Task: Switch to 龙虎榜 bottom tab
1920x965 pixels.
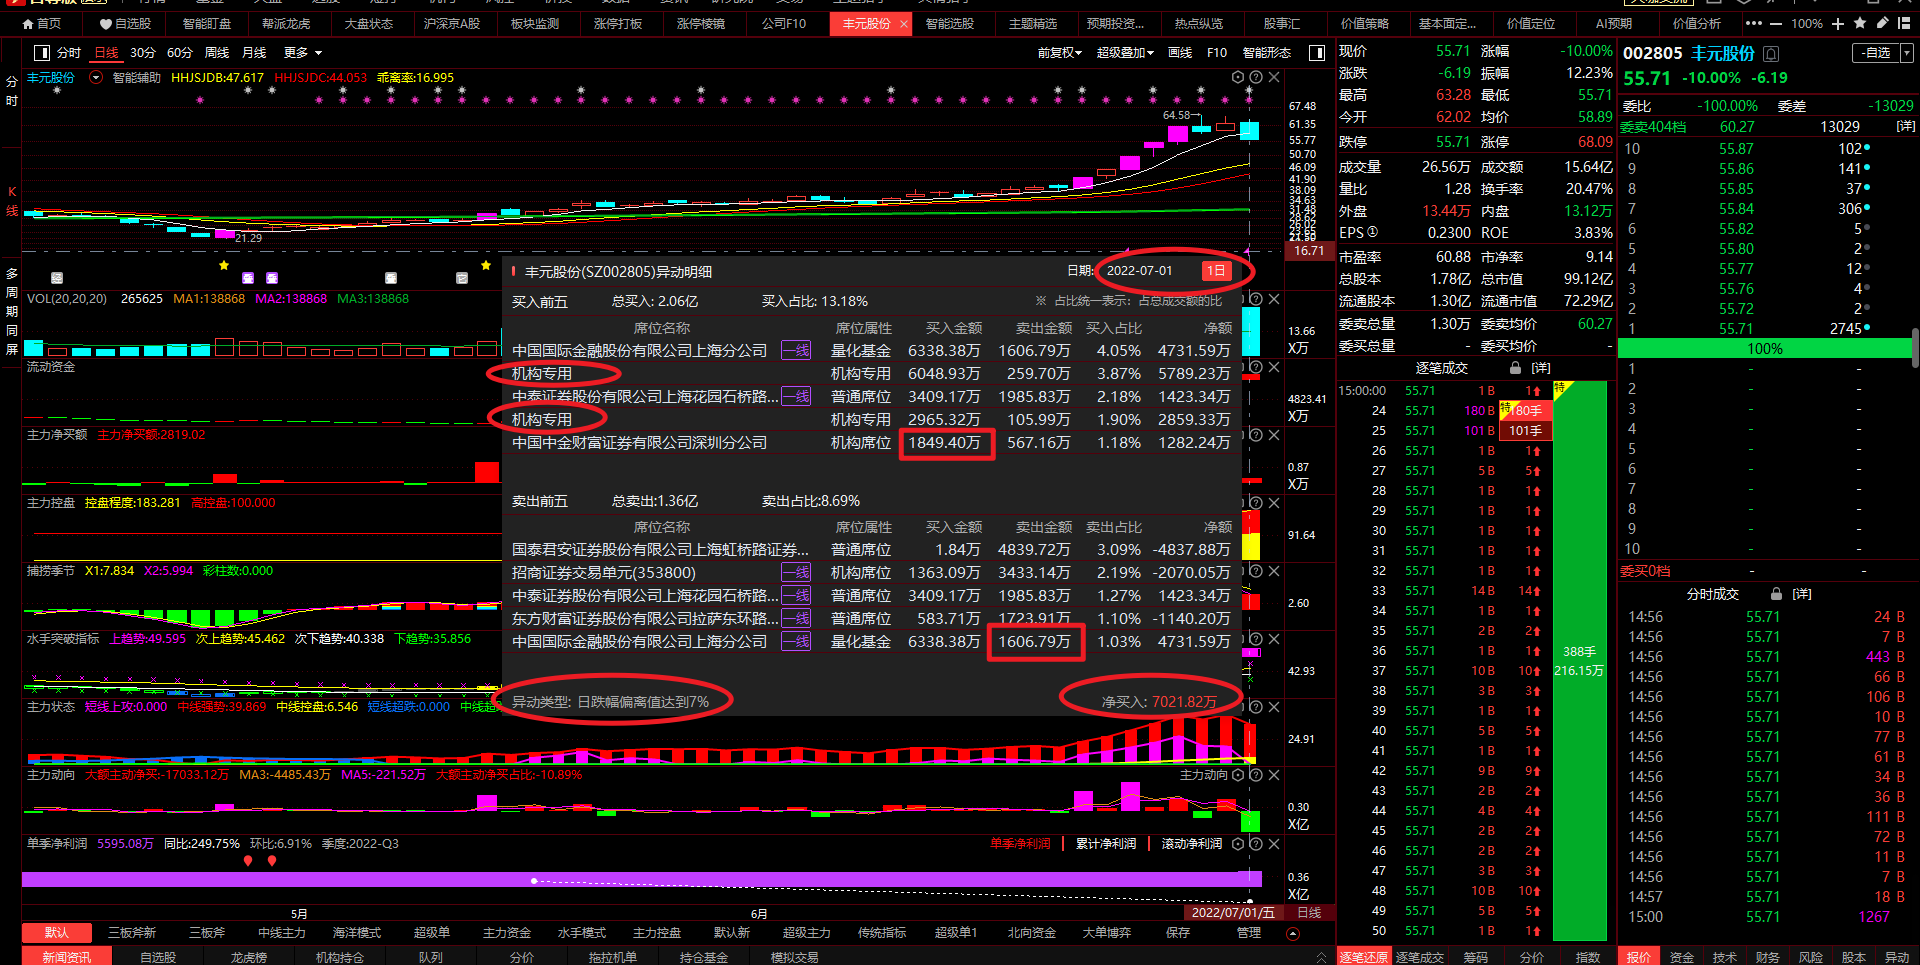Action: pos(249,957)
